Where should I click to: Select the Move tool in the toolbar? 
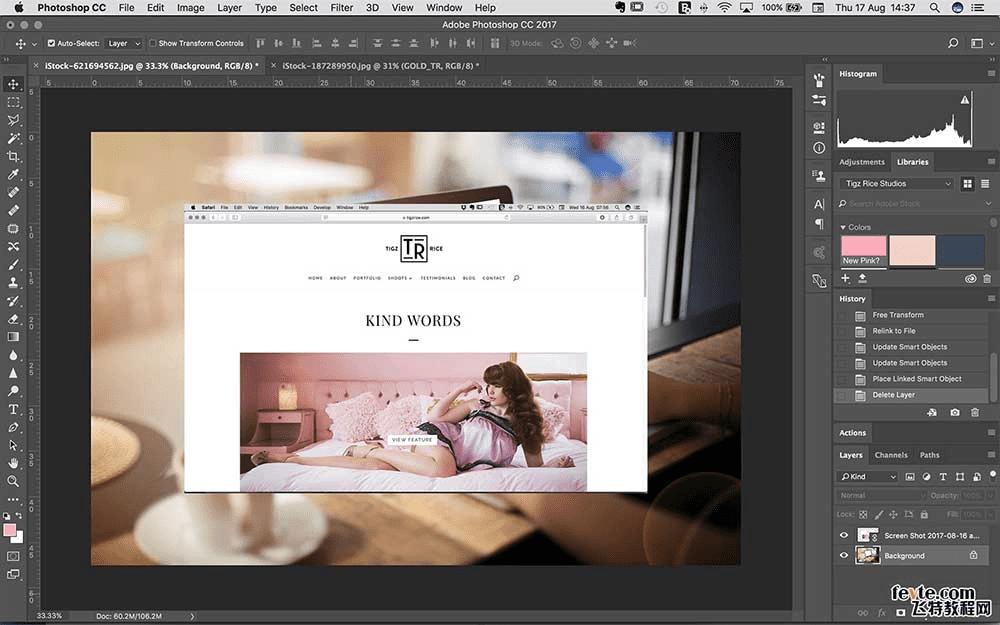(14, 85)
